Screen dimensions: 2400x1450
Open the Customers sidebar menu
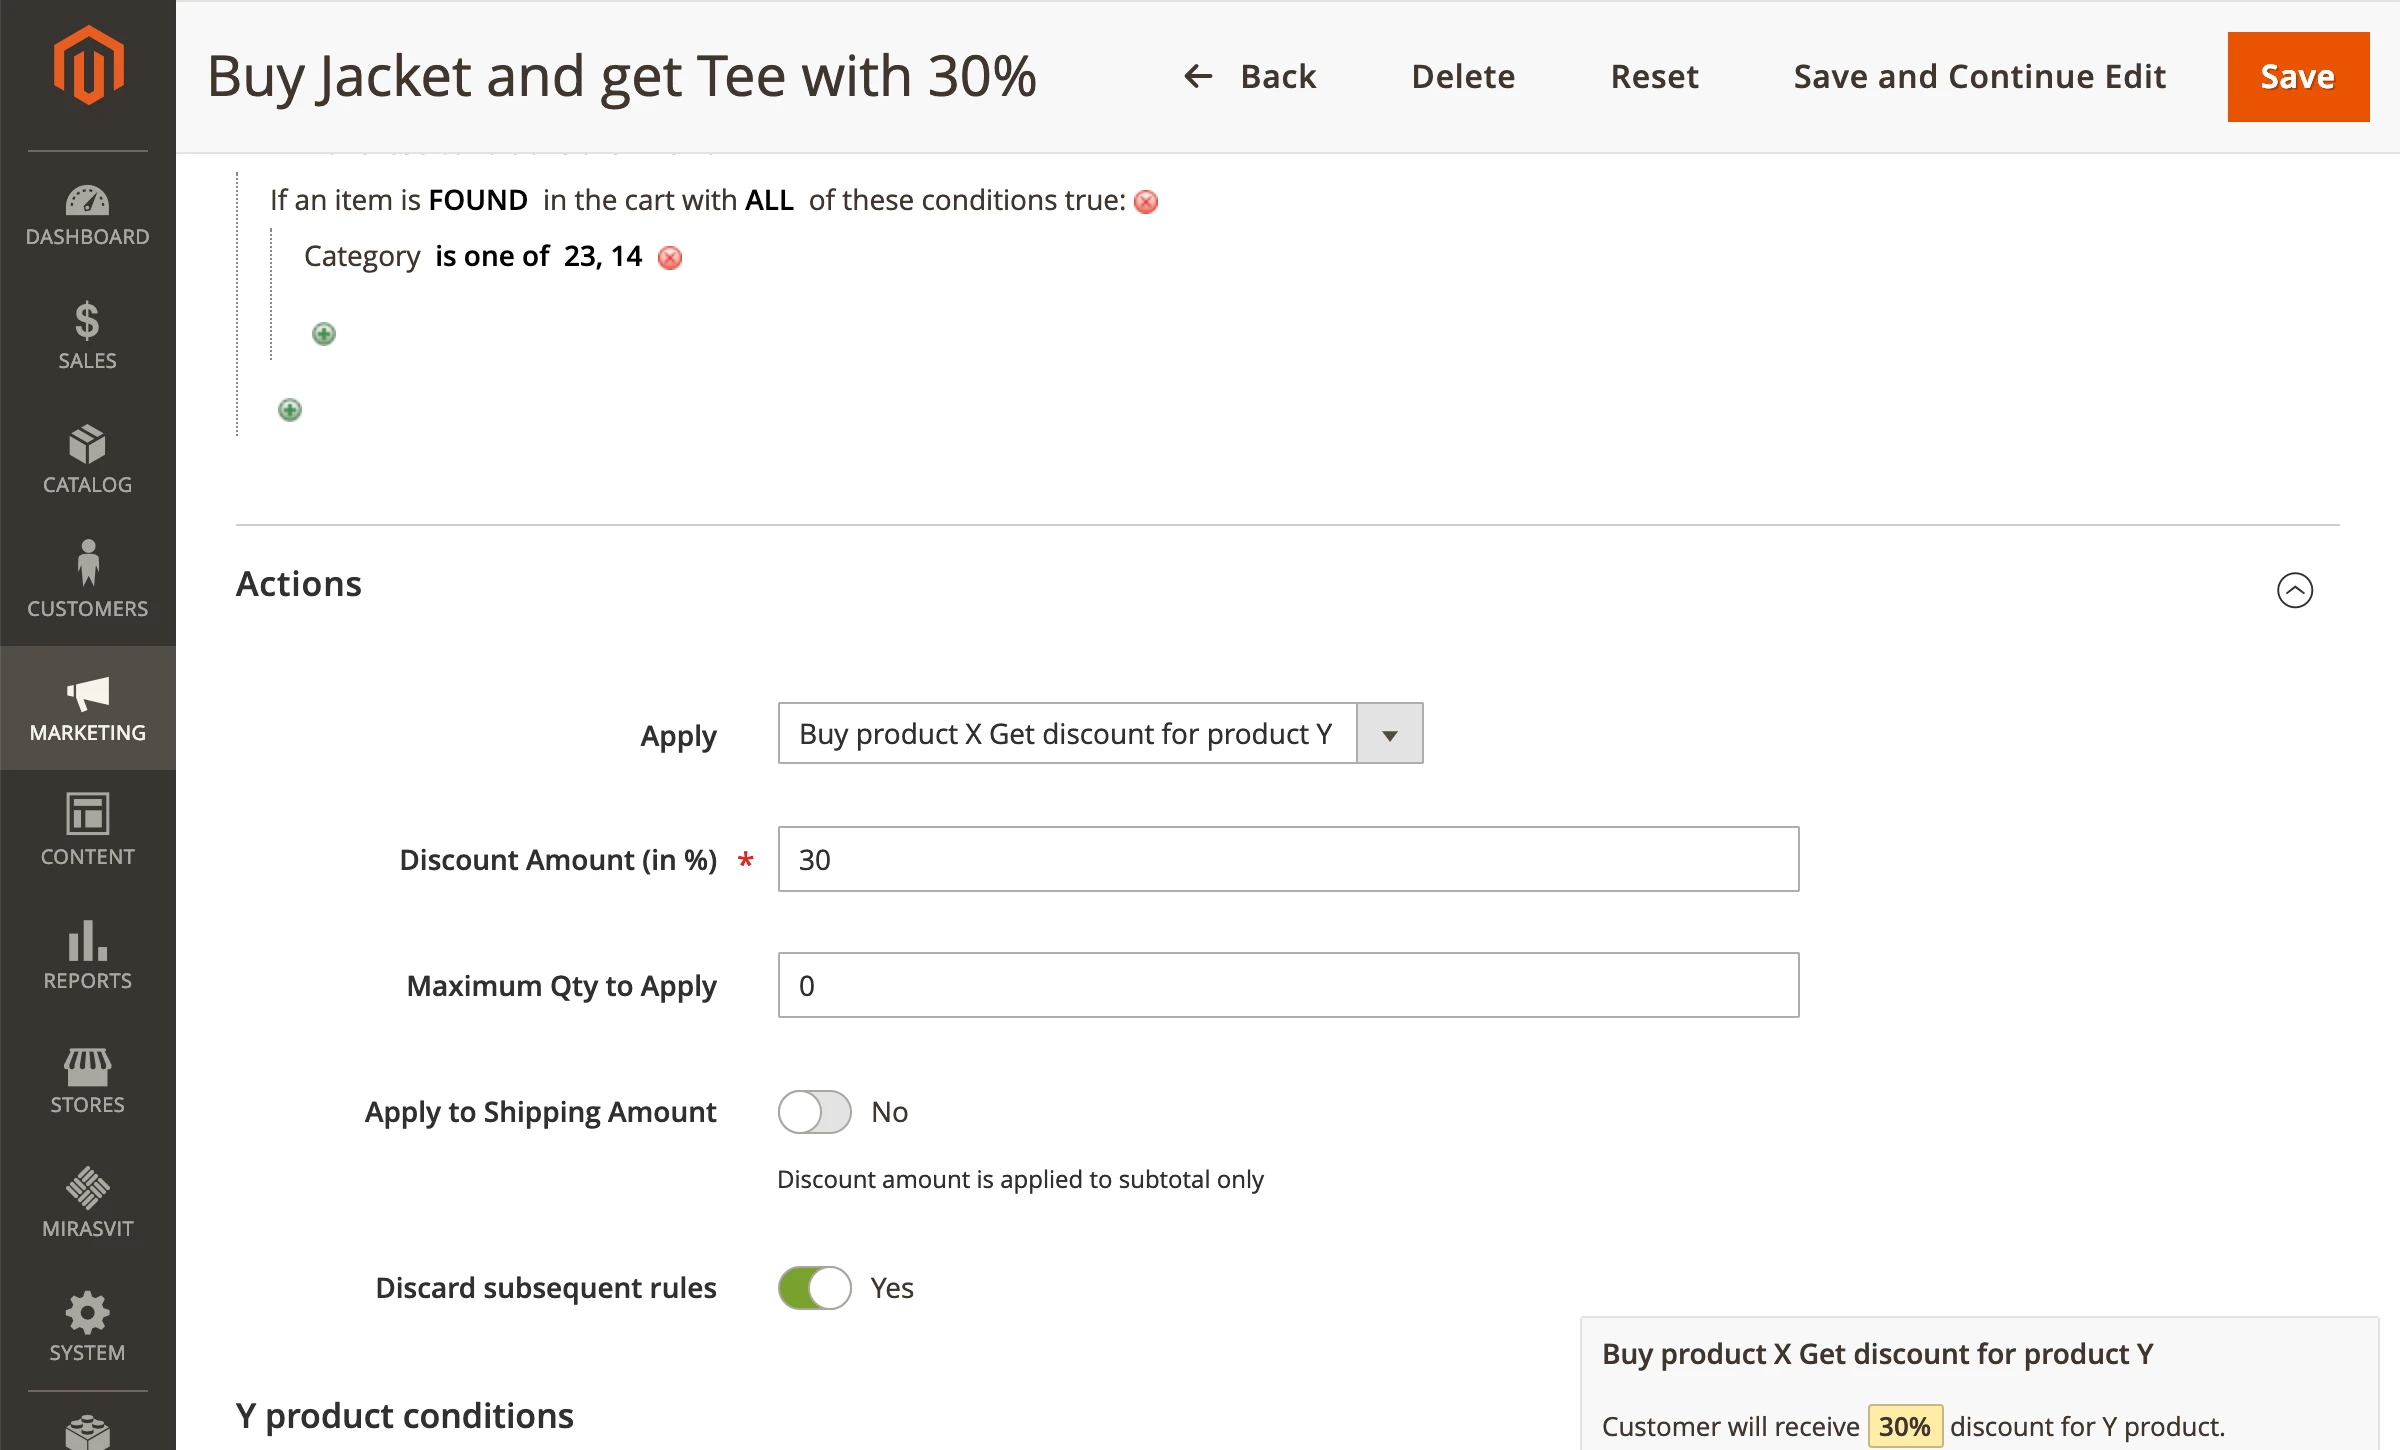[x=88, y=582]
